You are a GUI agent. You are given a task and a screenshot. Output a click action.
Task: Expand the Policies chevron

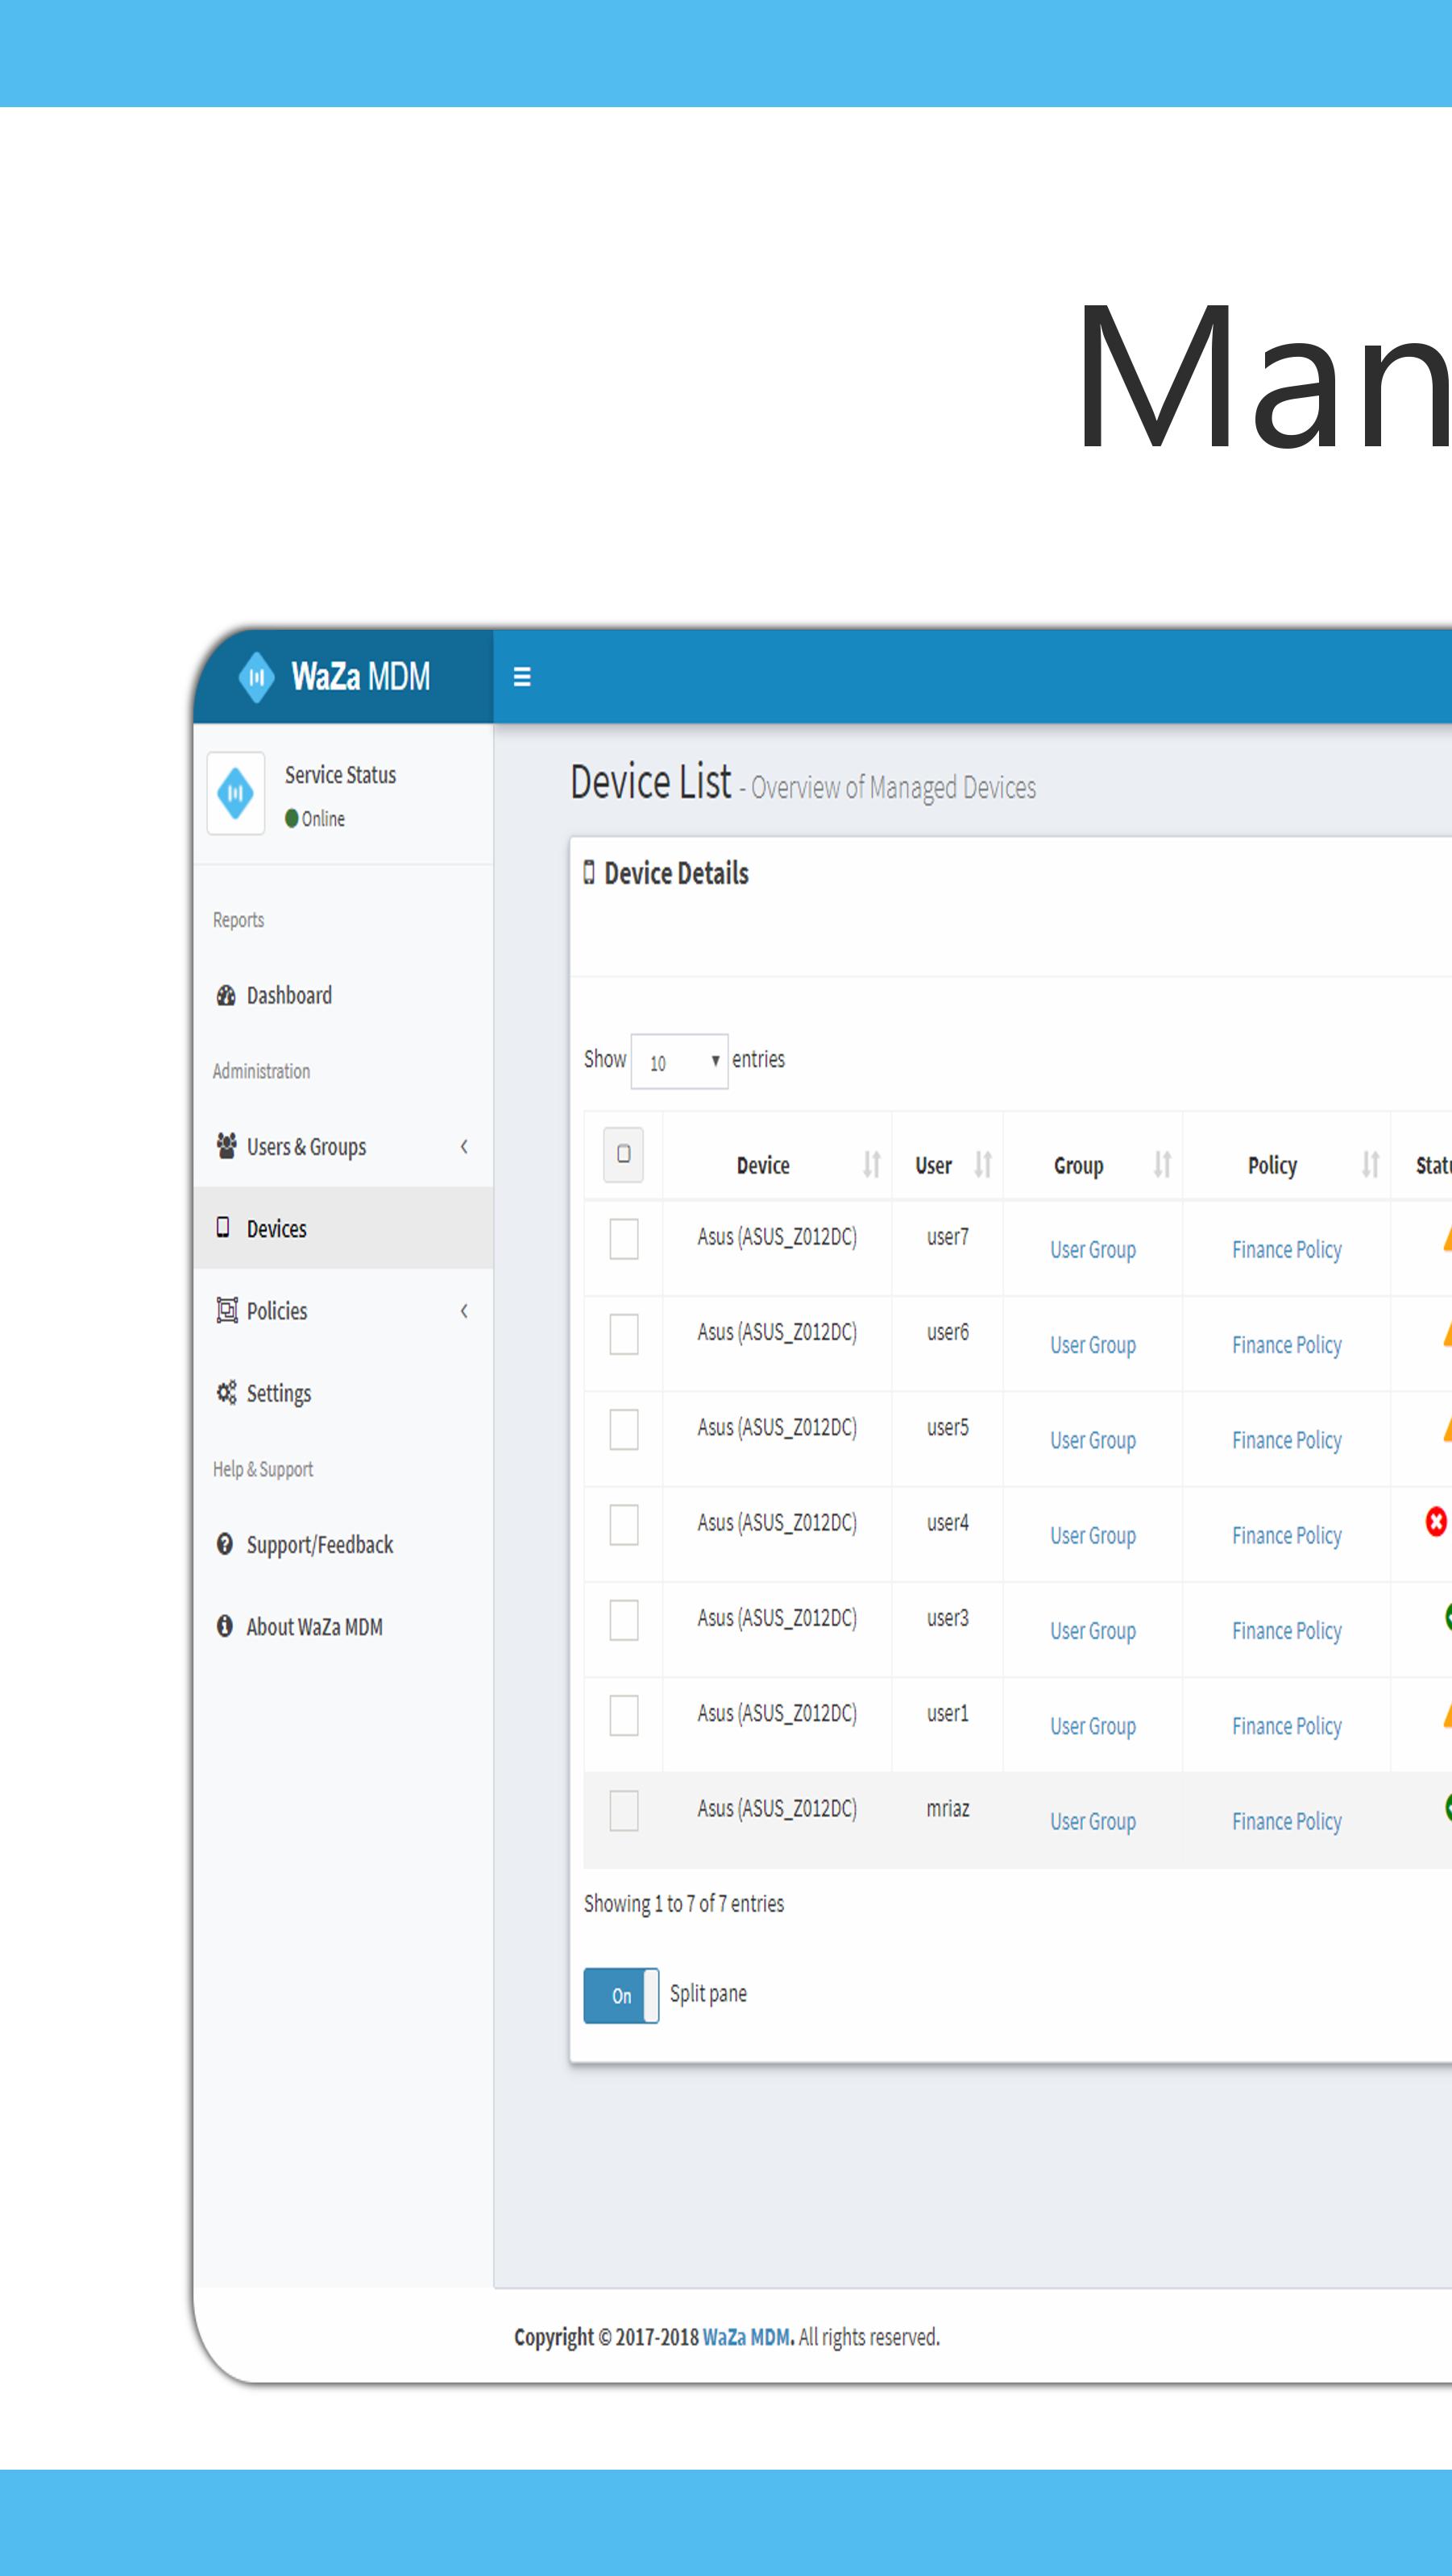click(x=464, y=1310)
